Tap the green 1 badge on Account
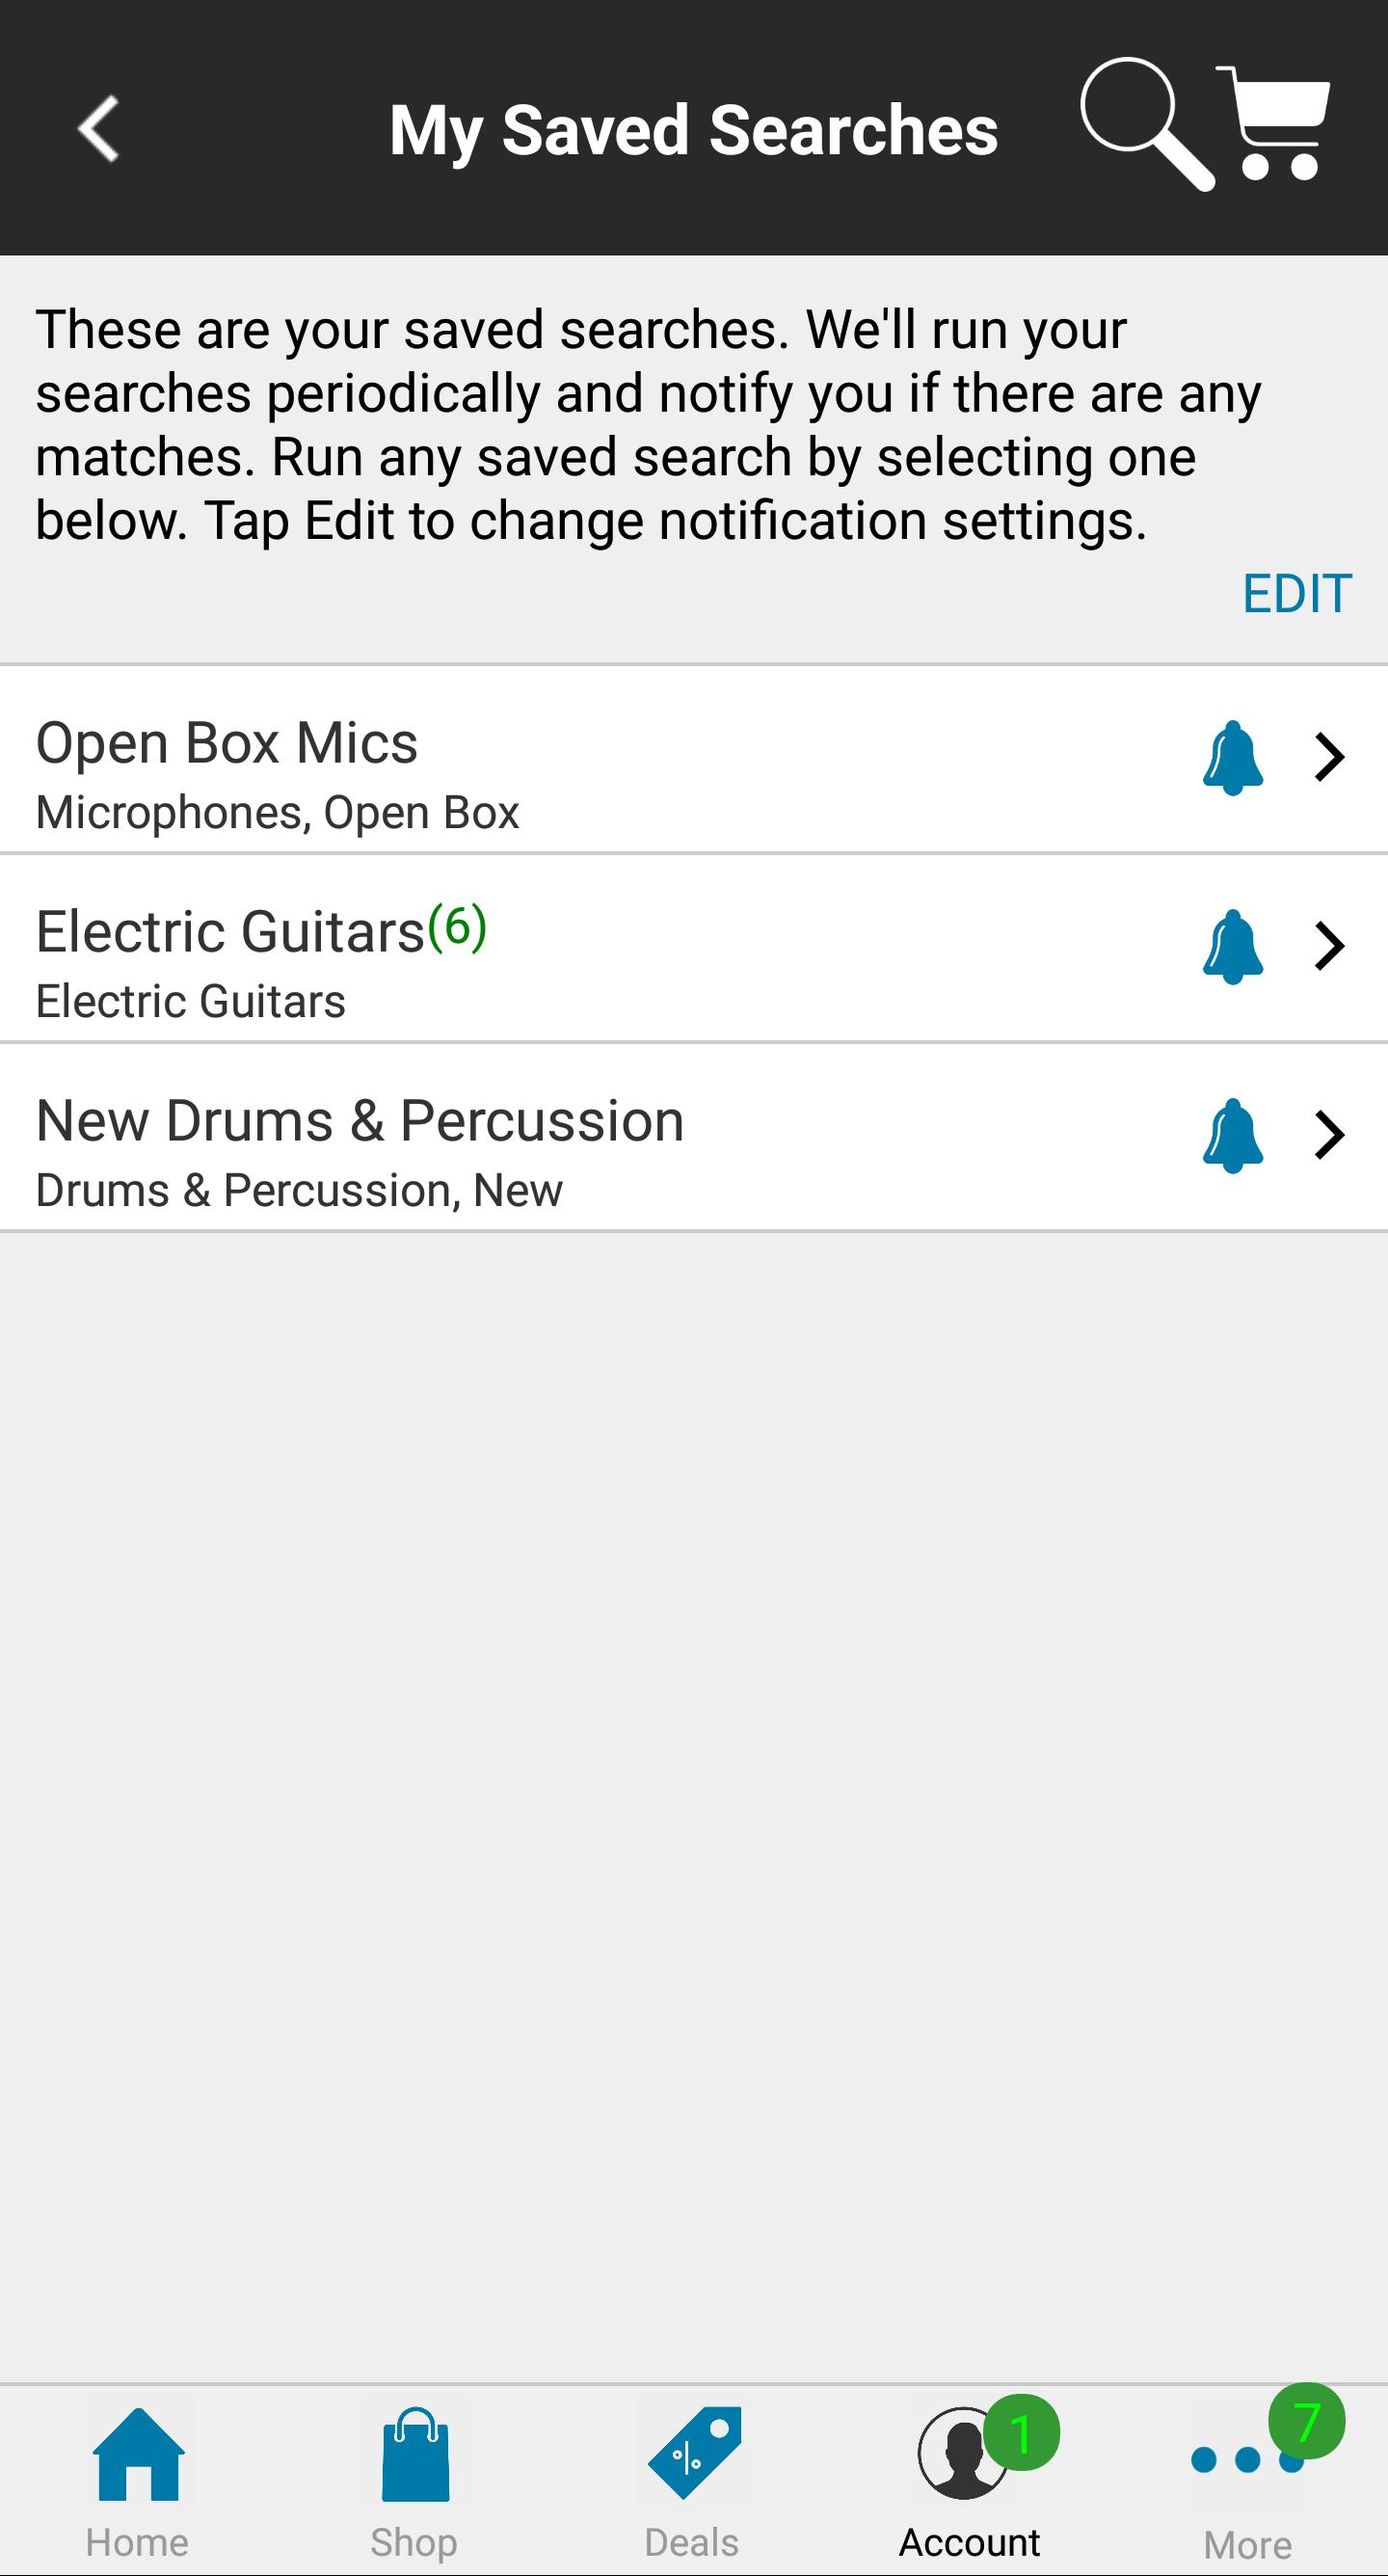Image resolution: width=1388 pixels, height=2576 pixels. (1021, 2434)
